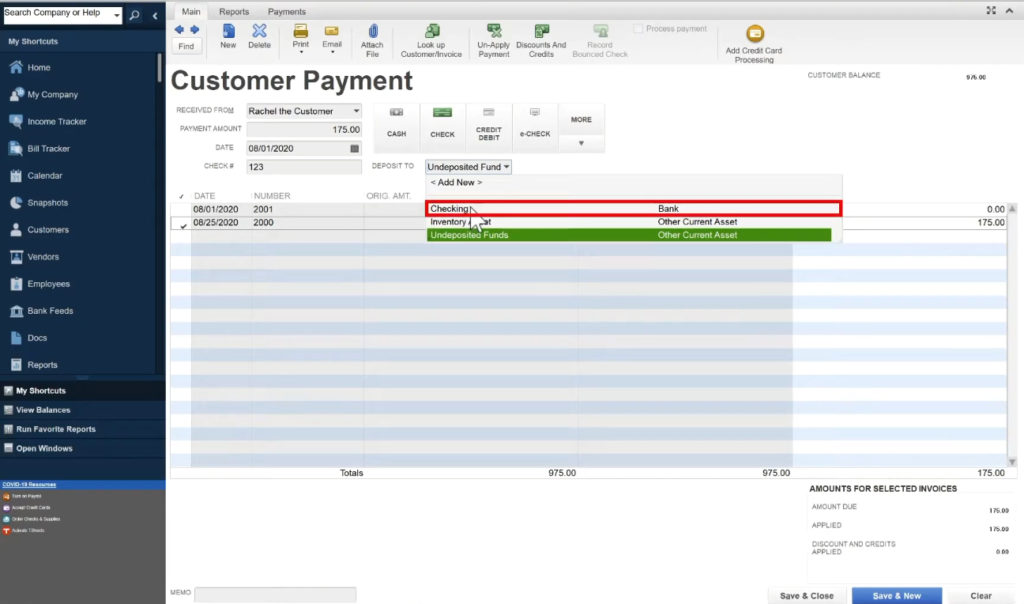Check the invoice row dated 08/01/2020
Viewport: 1024px width, 604px height.
[x=182, y=209]
